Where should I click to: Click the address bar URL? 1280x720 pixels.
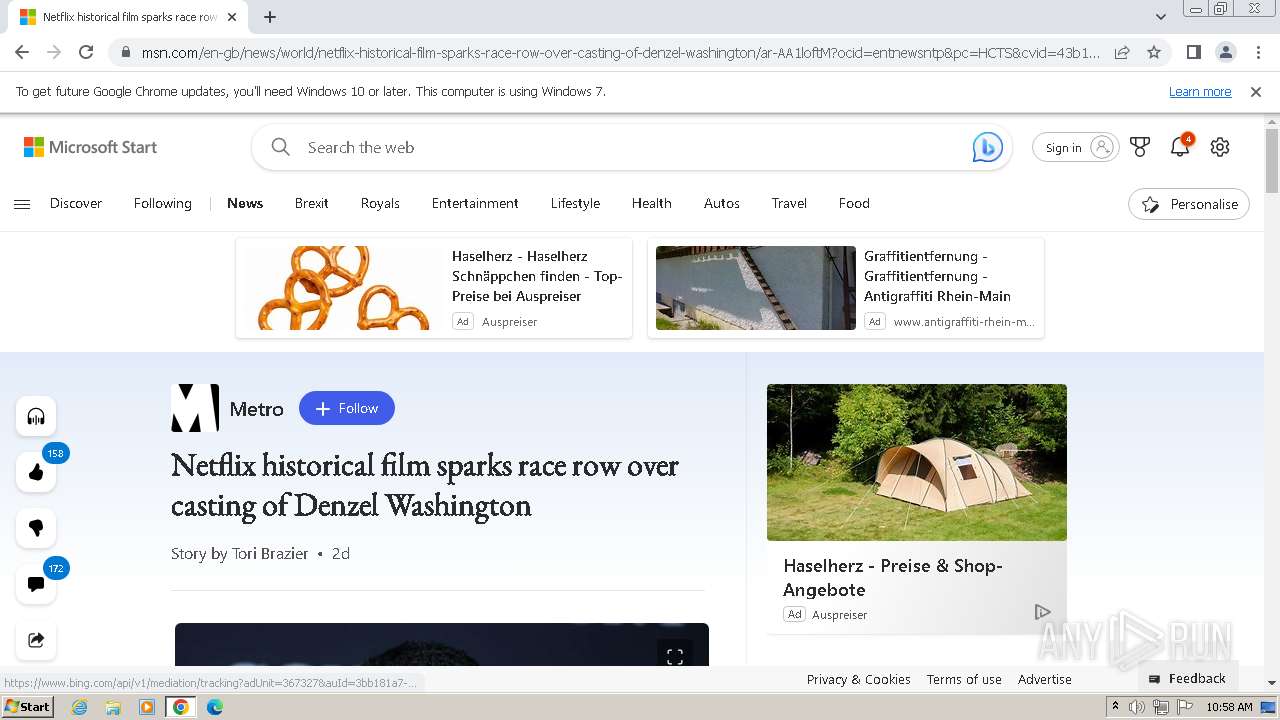(x=620, y=52)
